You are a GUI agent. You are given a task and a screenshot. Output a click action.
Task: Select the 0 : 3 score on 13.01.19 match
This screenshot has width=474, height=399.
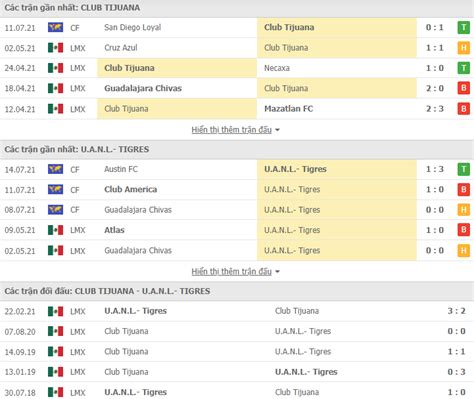[456, 372]
